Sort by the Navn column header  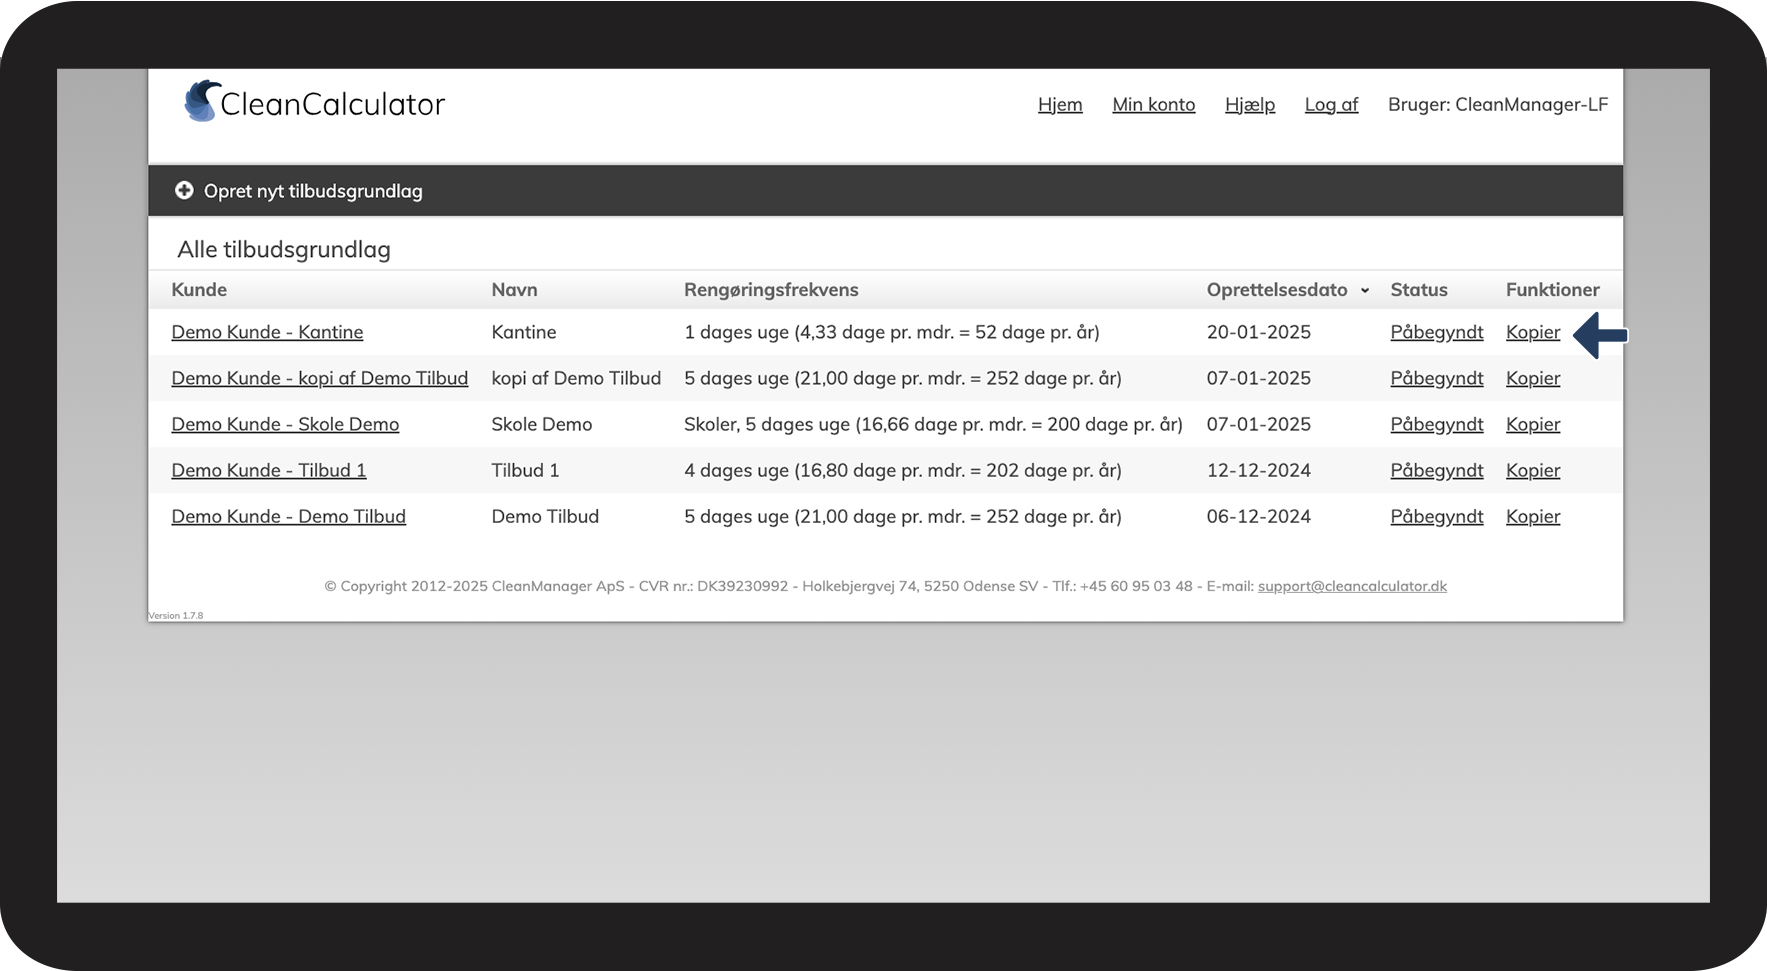coord(514,289)
